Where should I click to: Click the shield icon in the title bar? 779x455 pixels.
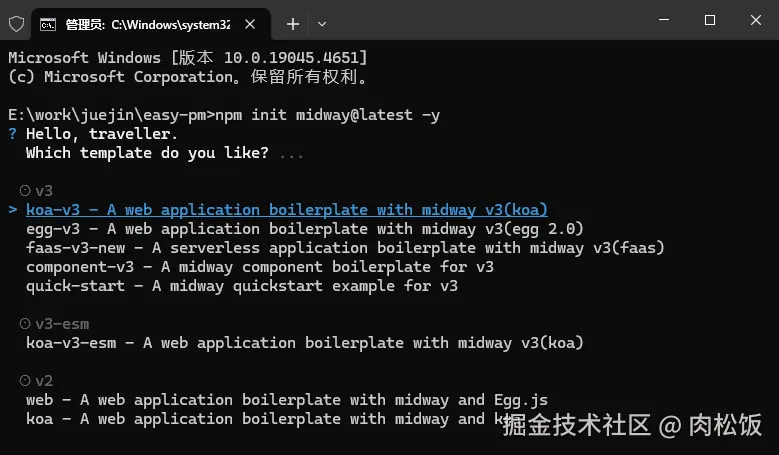[16, 24]
